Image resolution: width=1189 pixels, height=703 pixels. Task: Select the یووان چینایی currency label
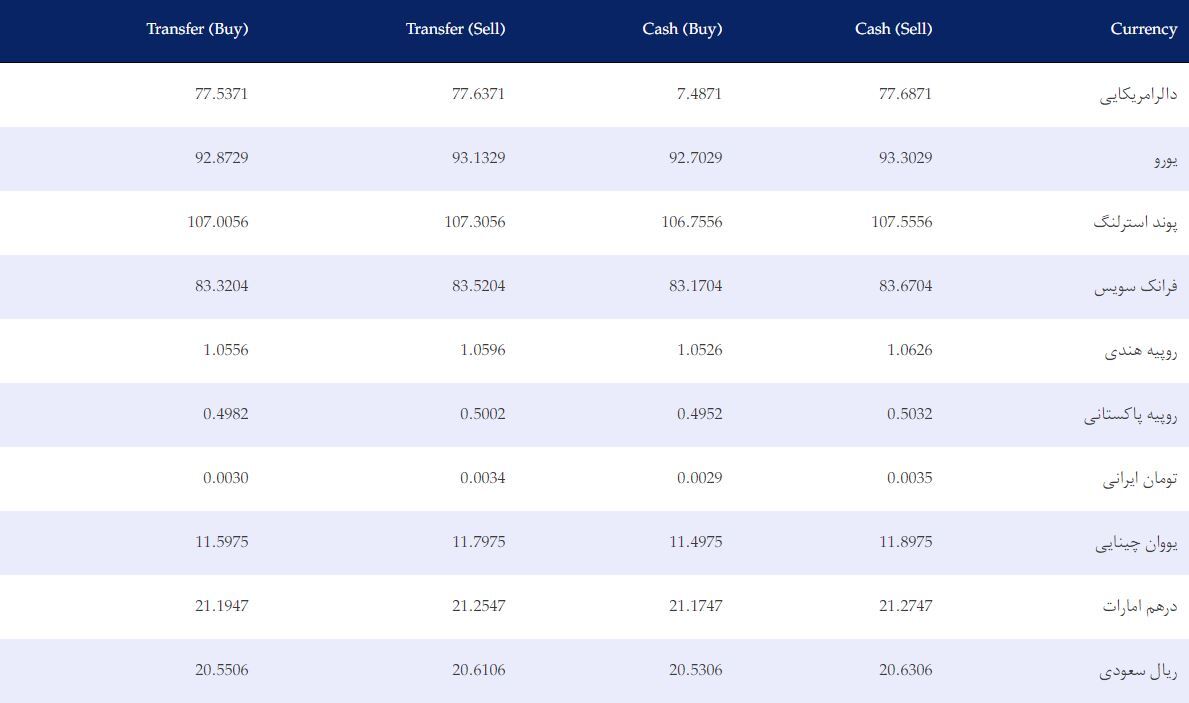(x=1136, y=543)
